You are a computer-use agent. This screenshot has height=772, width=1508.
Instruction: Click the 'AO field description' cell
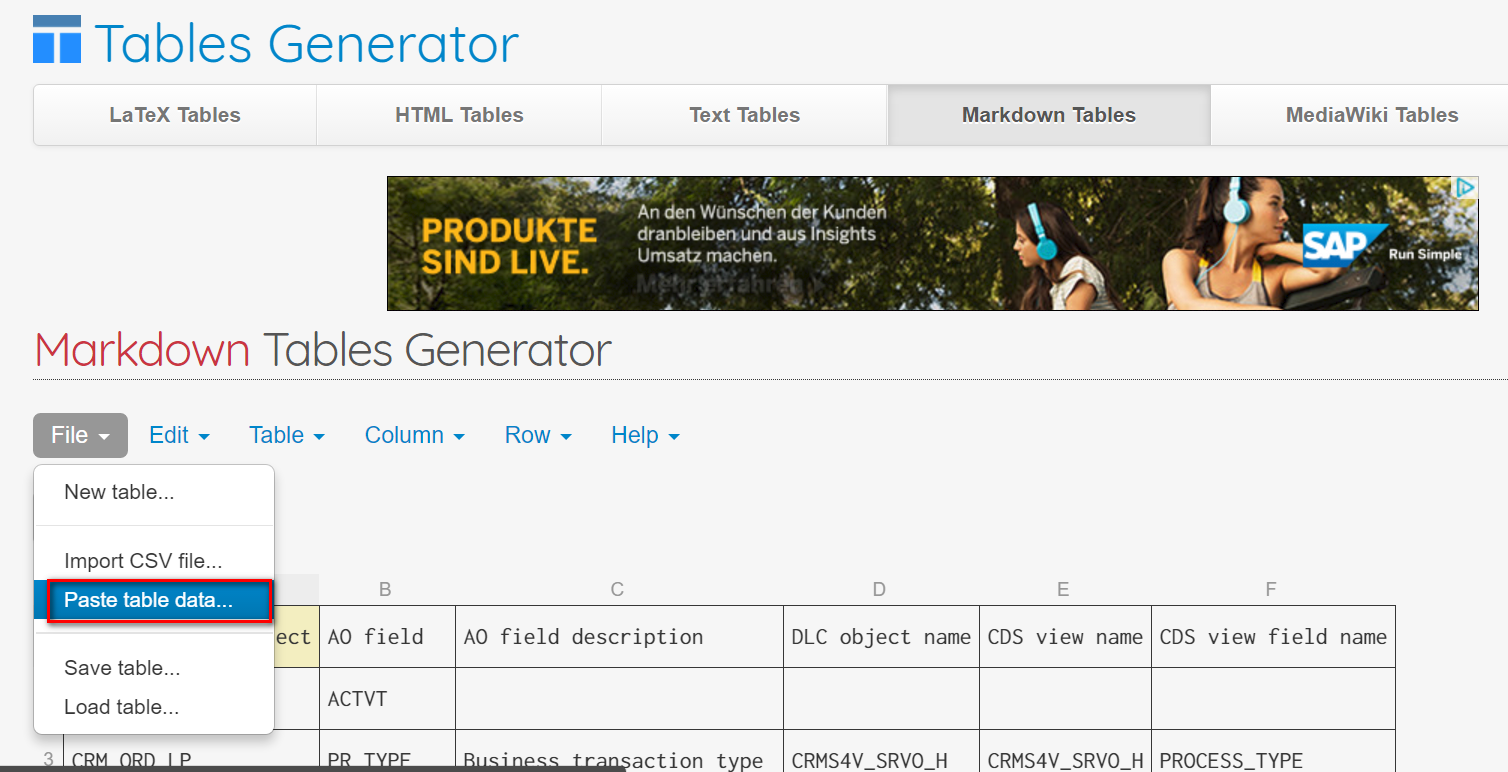(x=619, y=637)
